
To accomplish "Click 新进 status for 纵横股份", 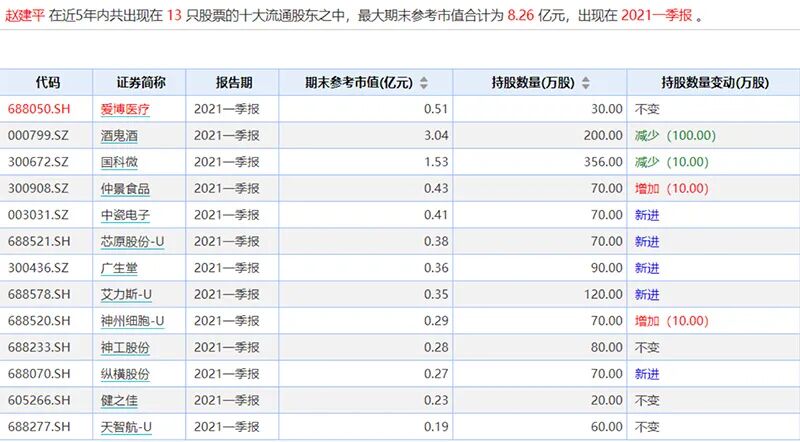I will click(647, 375).
